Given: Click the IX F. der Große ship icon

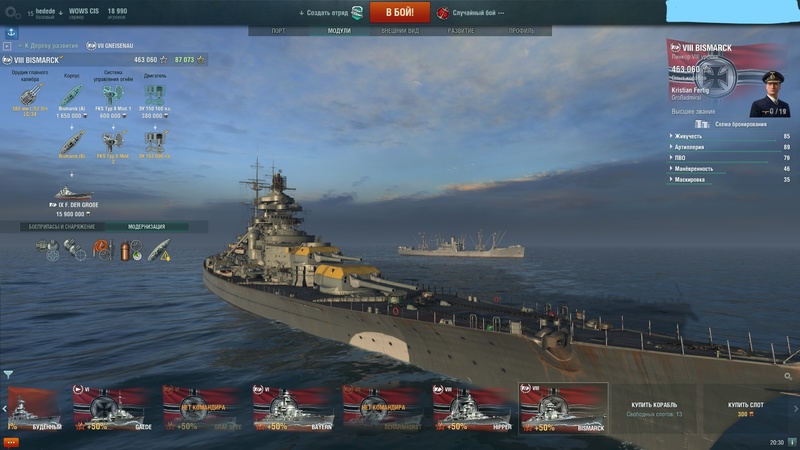Looking at the screenshot, I should point(73,193).
